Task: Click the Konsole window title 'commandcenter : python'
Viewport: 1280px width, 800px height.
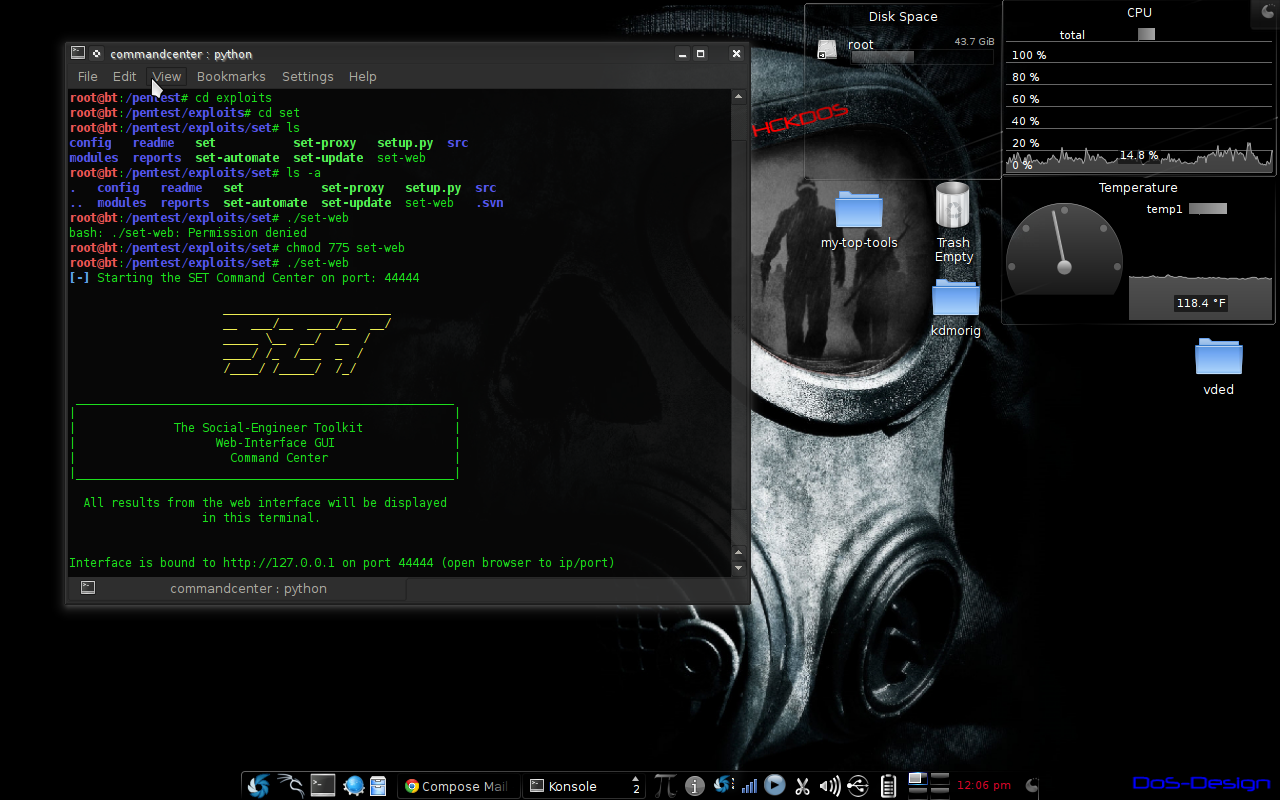Action: coord(181,54)
